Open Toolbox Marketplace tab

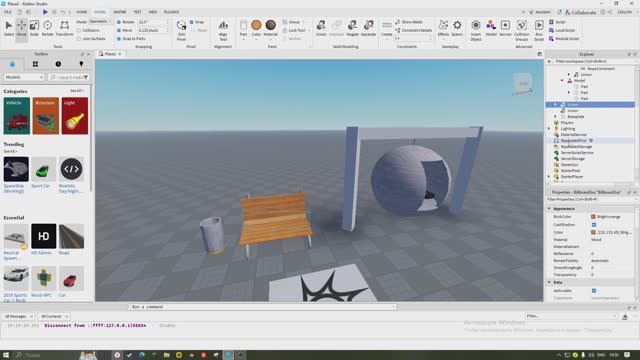(12, 64)
